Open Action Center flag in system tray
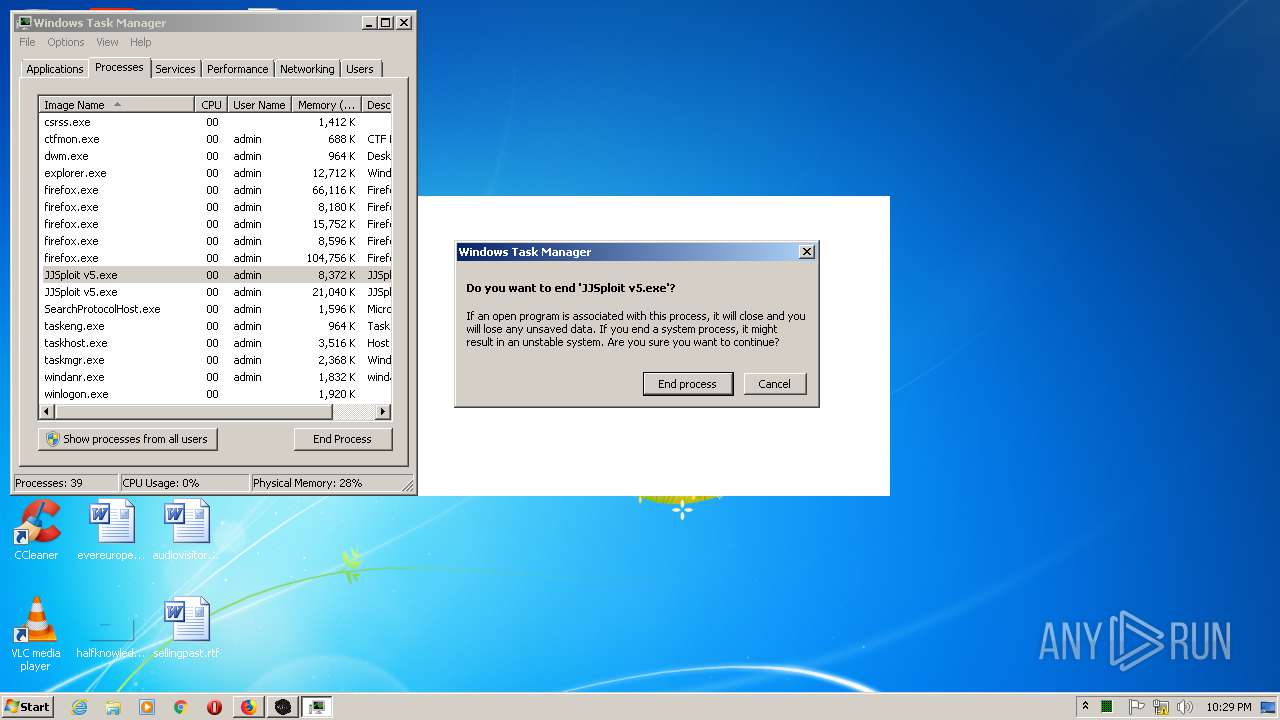The height and width of the screenshot is (720, 1280). tap(1136, 707)
